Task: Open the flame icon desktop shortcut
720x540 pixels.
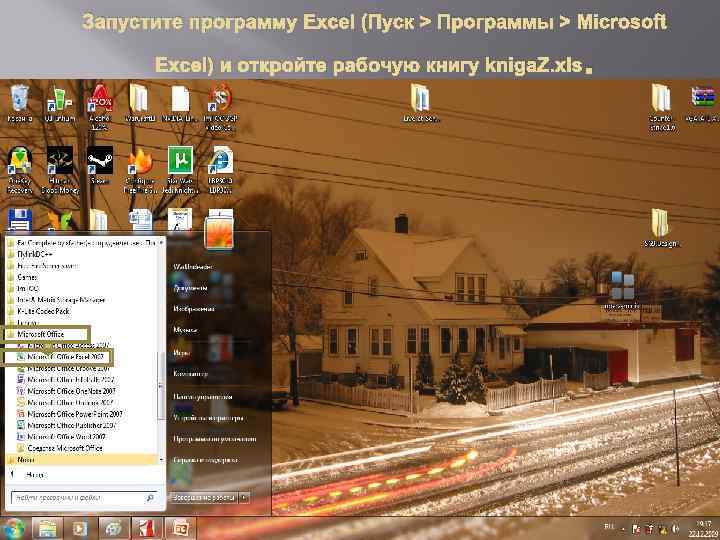Action: [x=140, y=169]
